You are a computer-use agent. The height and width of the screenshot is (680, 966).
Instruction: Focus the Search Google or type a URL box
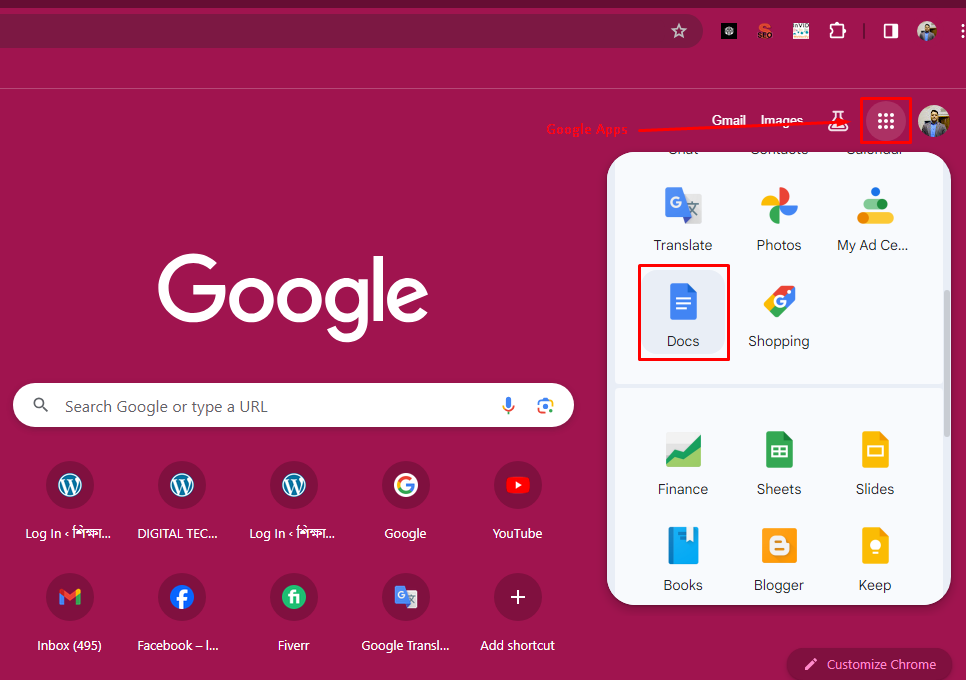point(293,405)
